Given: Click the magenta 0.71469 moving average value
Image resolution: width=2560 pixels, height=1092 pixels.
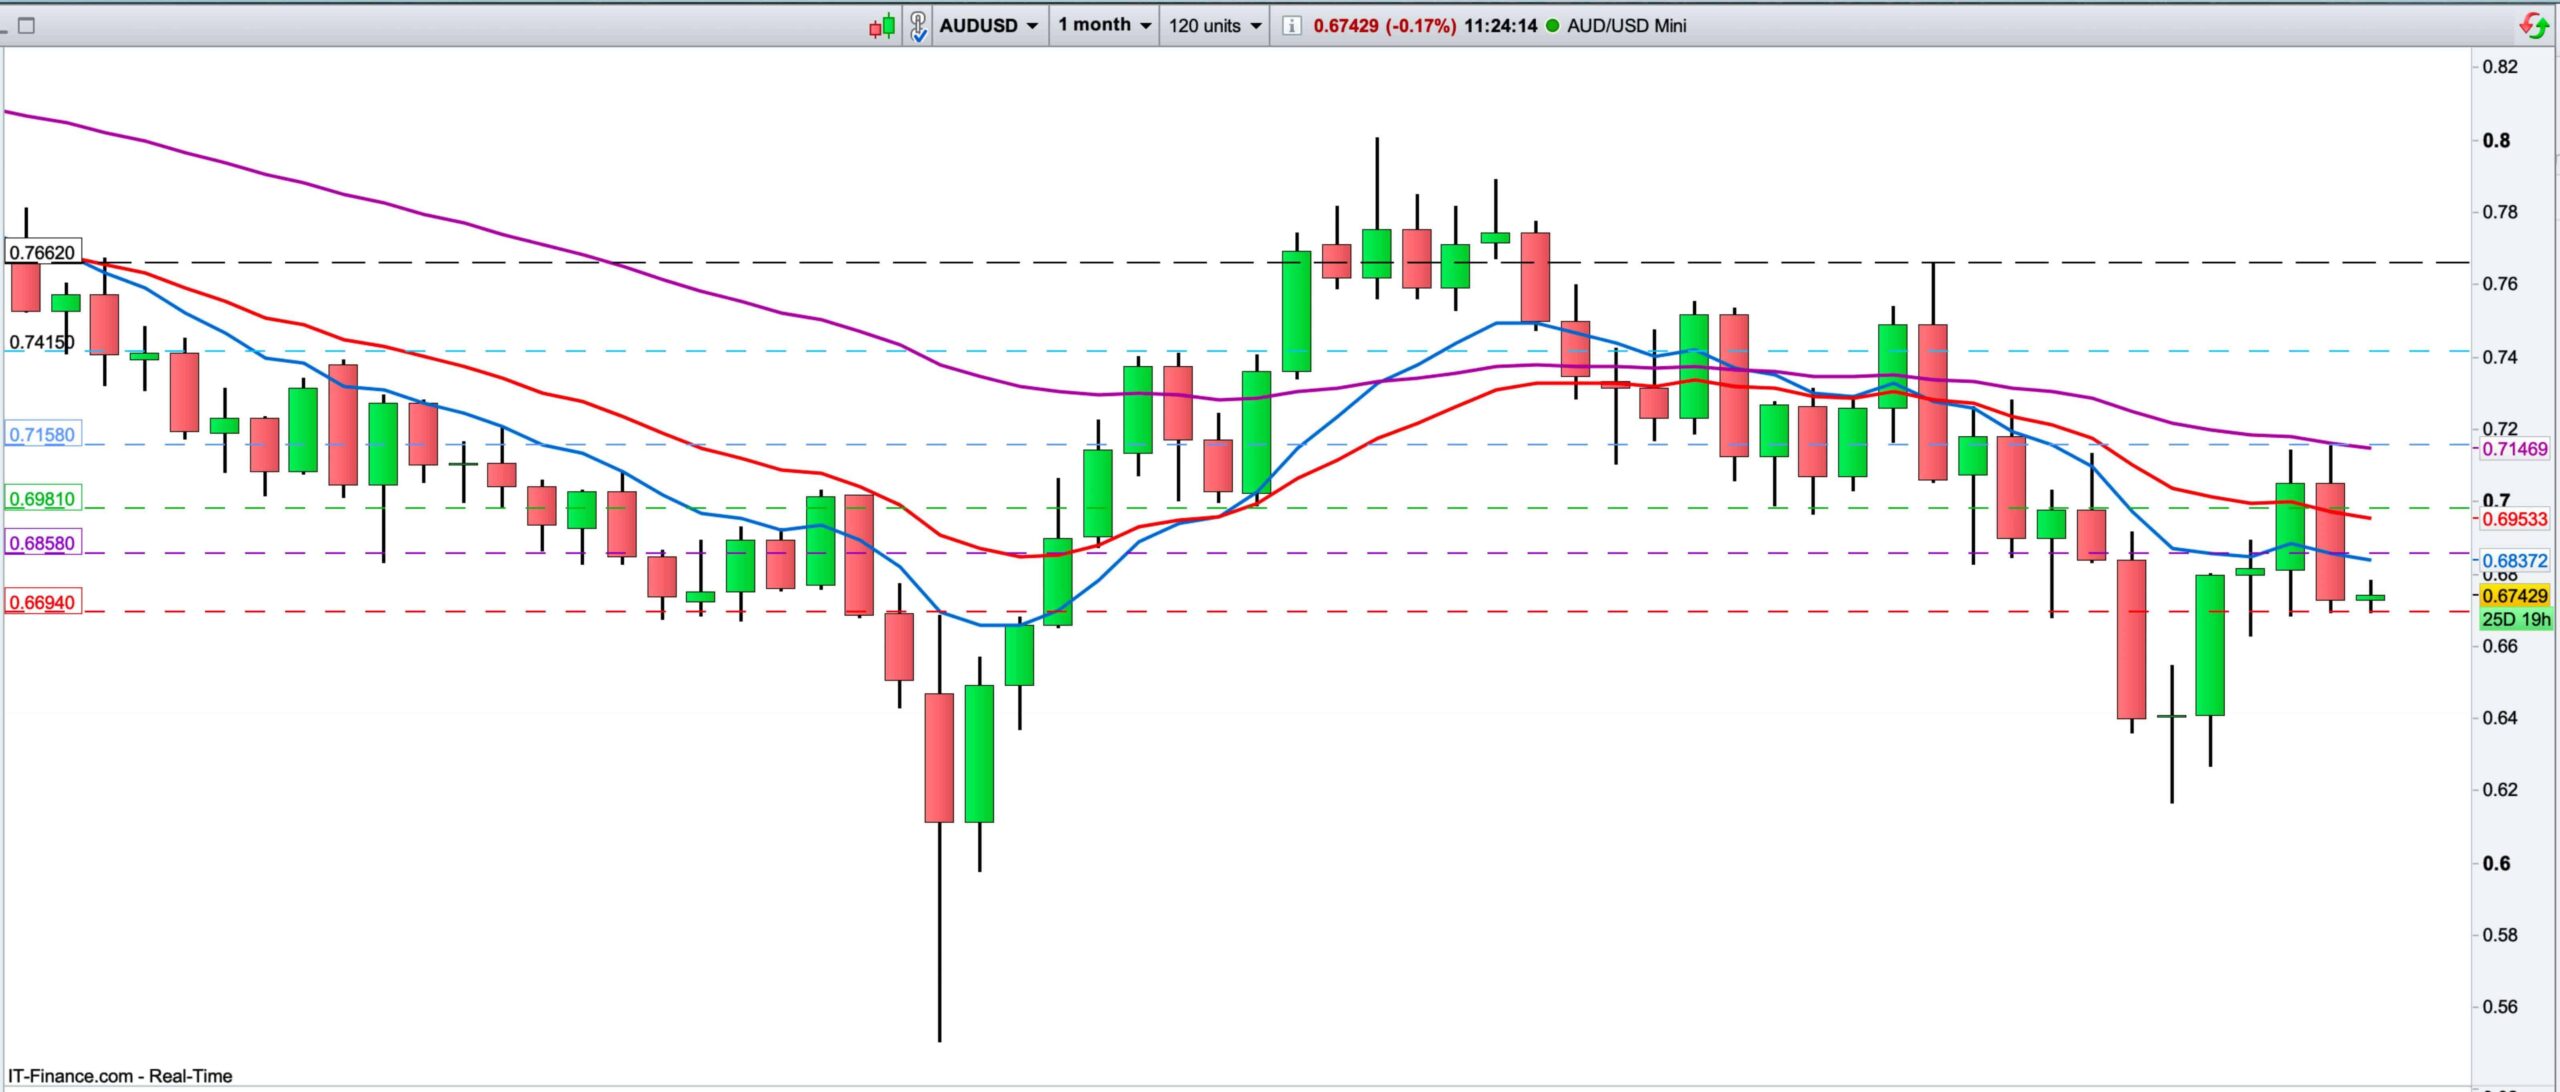Looking at the screenshot, I should (2515, 449).
